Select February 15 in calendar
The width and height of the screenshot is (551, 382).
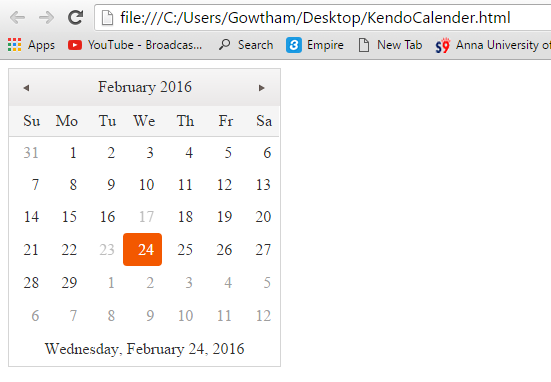click(x=69, y=217)
